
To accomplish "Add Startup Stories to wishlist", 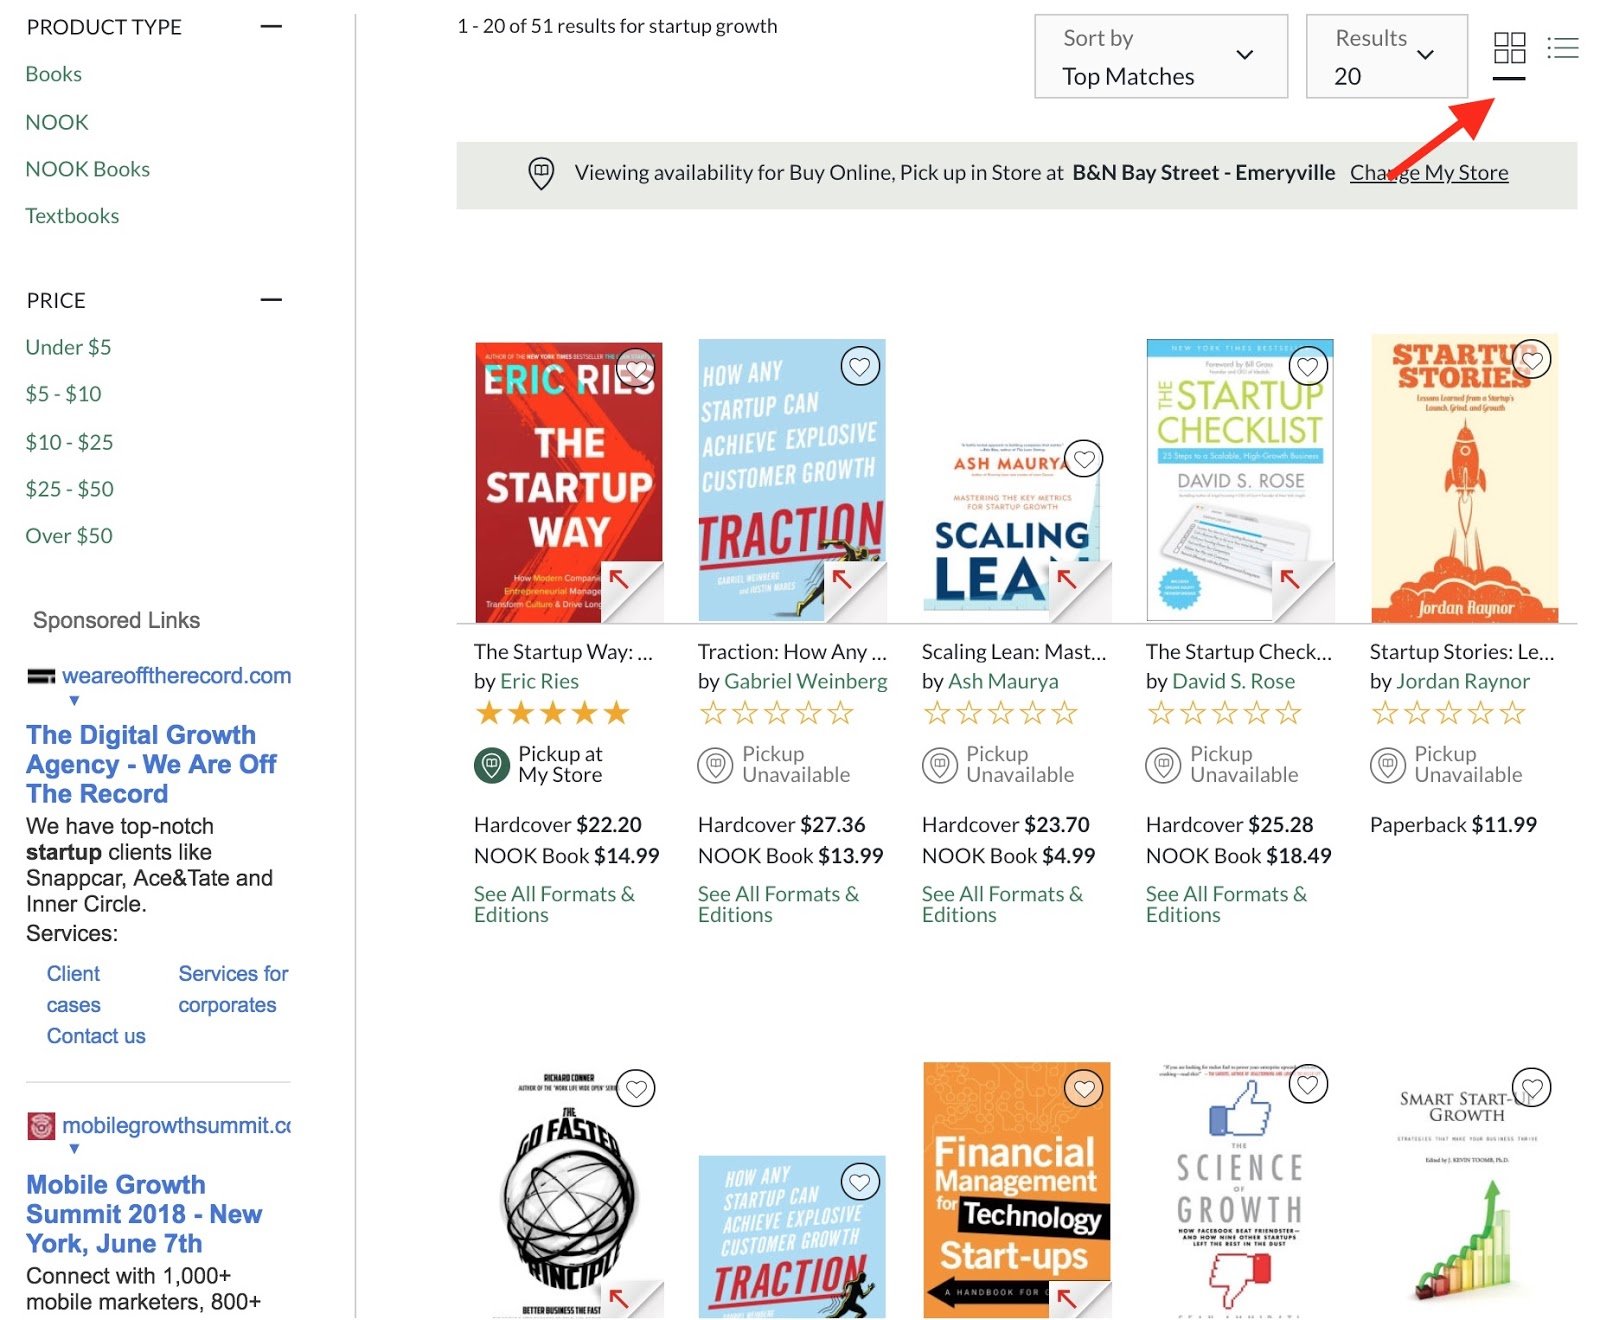I will pyautogui.click(x=1532, y=359).
